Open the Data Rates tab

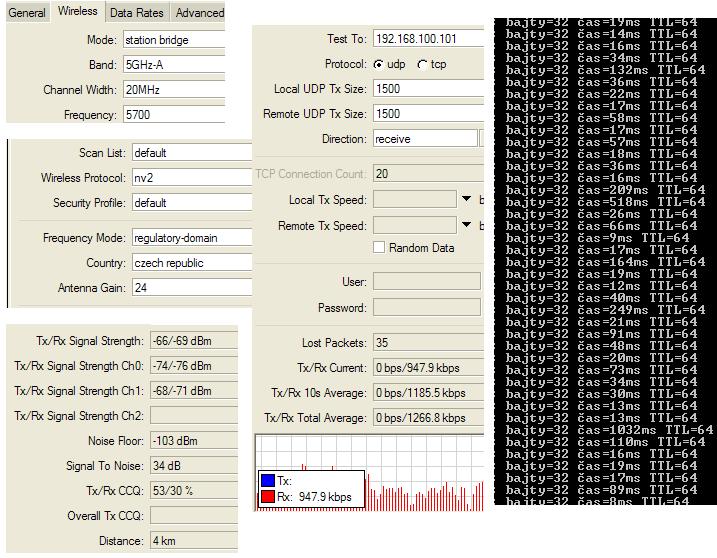point(137,12)
